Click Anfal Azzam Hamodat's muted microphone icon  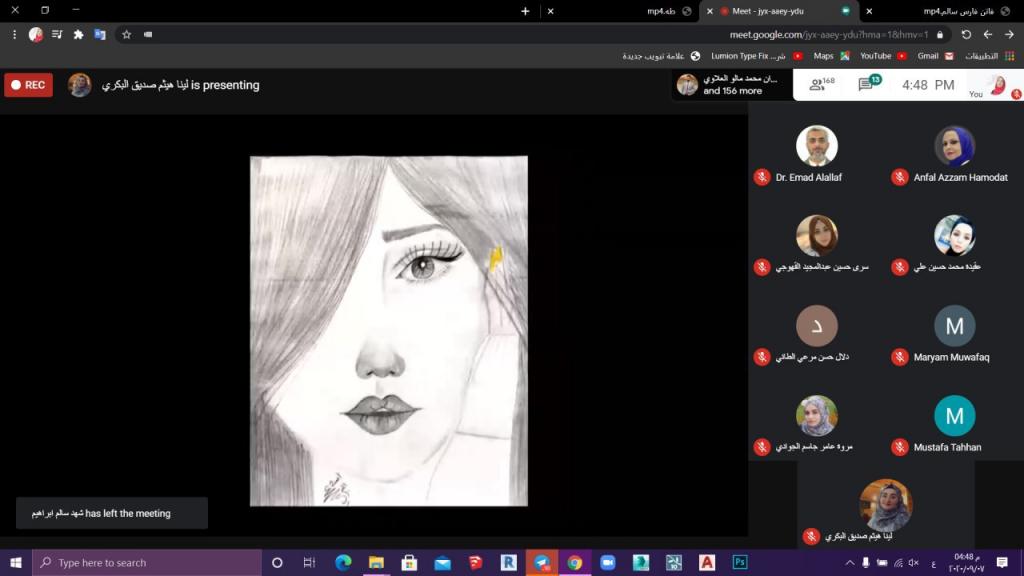point(899,177)
